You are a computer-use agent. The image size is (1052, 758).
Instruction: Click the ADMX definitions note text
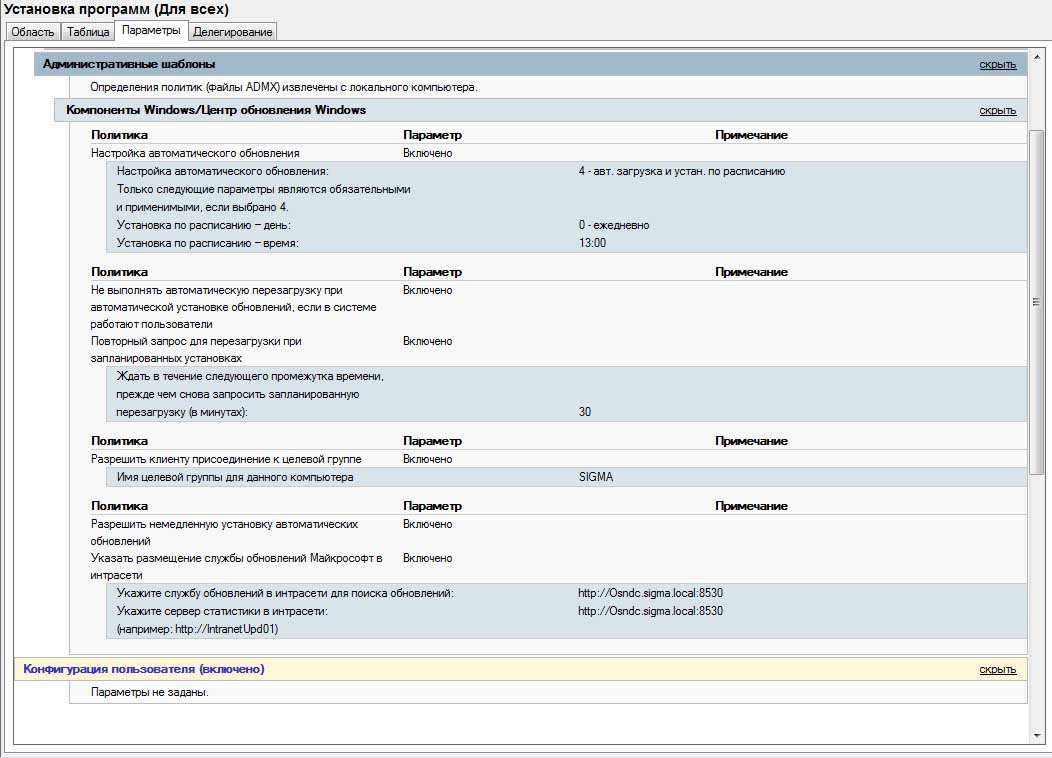pos(284,87)
